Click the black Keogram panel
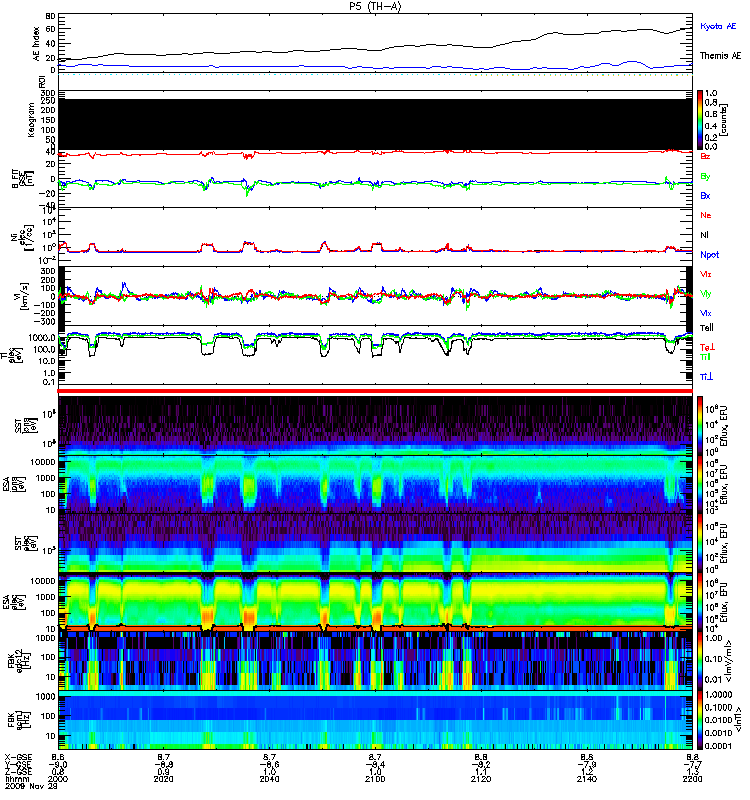The height and width of the screenshot is (800, 750). 375,124
